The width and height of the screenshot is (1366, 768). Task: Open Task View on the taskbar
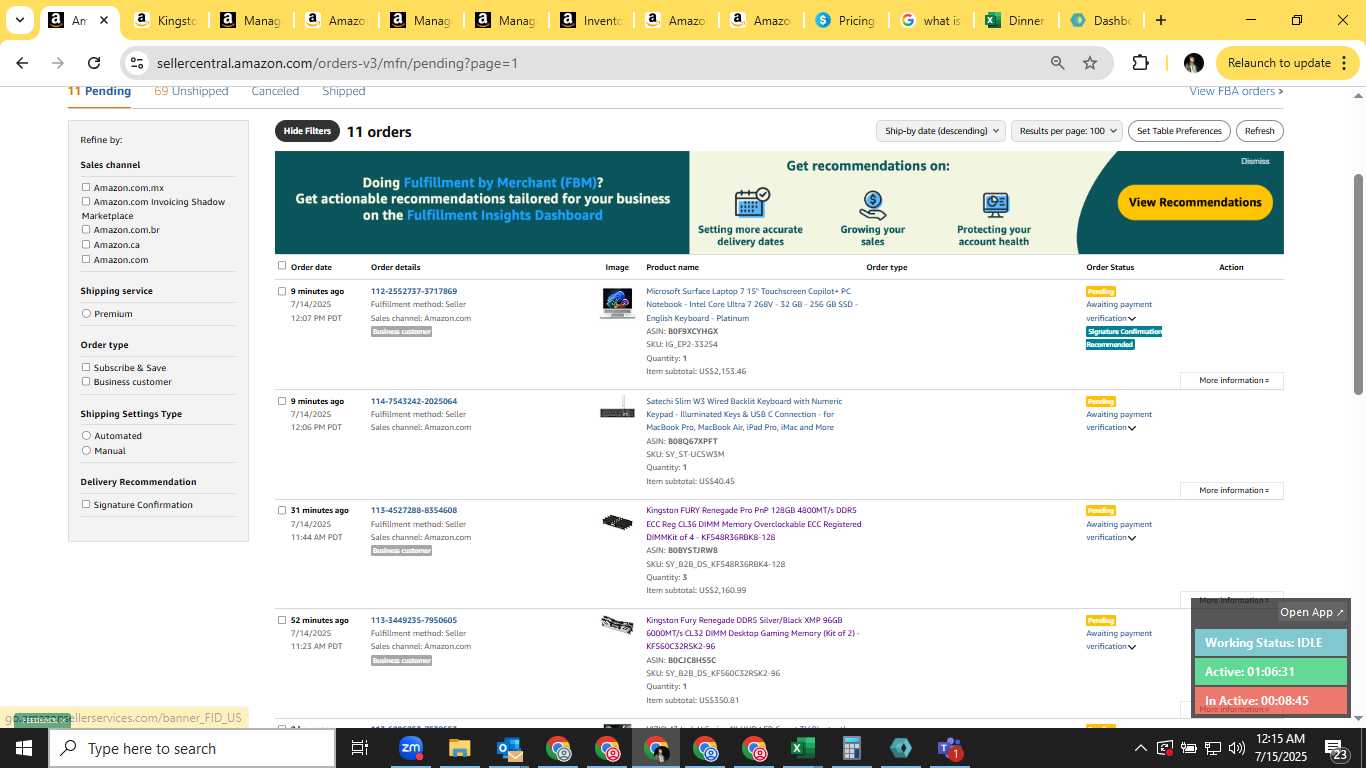(360, 748)
